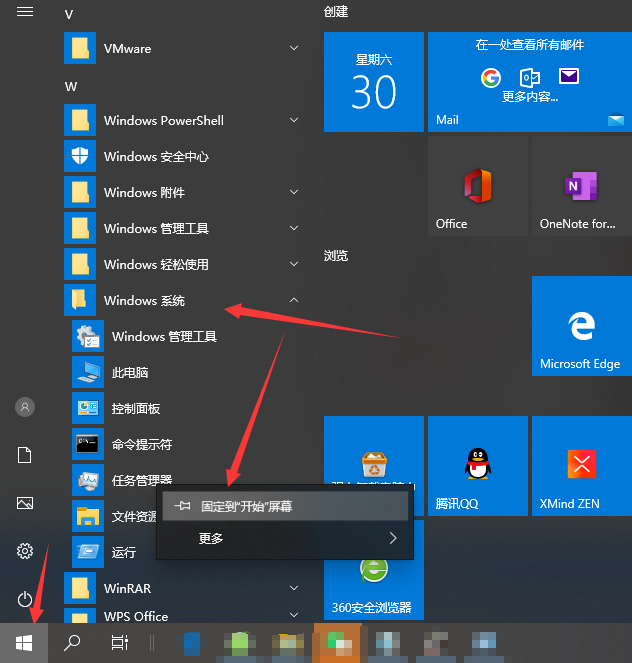Launch the 腾讯QQ tile

[478, 466]
